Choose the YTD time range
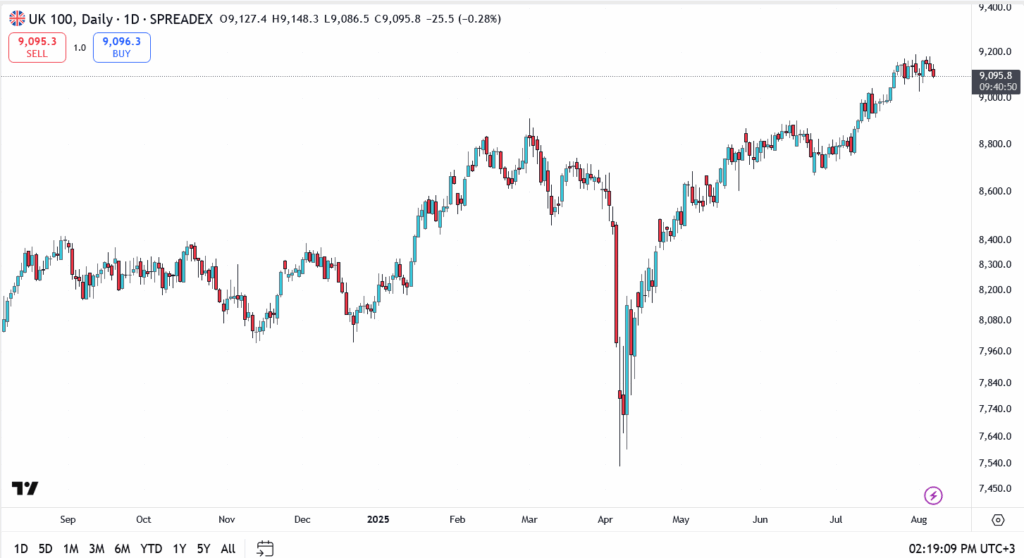This screenshot has height=558, width=1024. point(152,548)
